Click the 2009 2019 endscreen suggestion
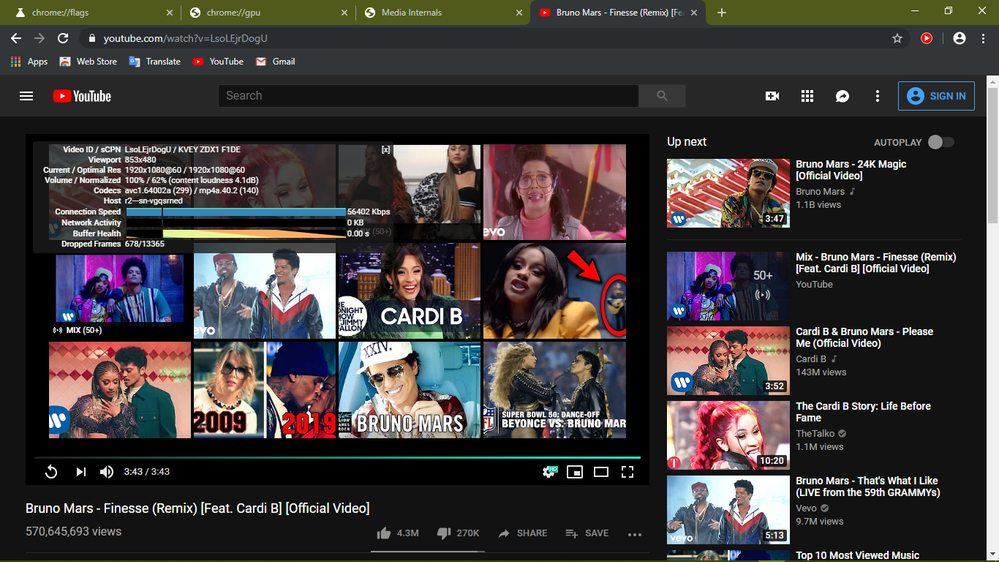 point(264,390)
